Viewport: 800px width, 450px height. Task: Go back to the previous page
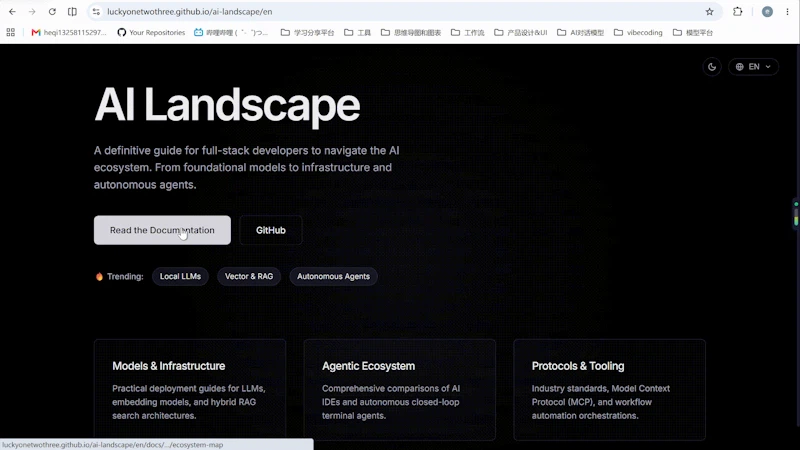pos(12,11)
